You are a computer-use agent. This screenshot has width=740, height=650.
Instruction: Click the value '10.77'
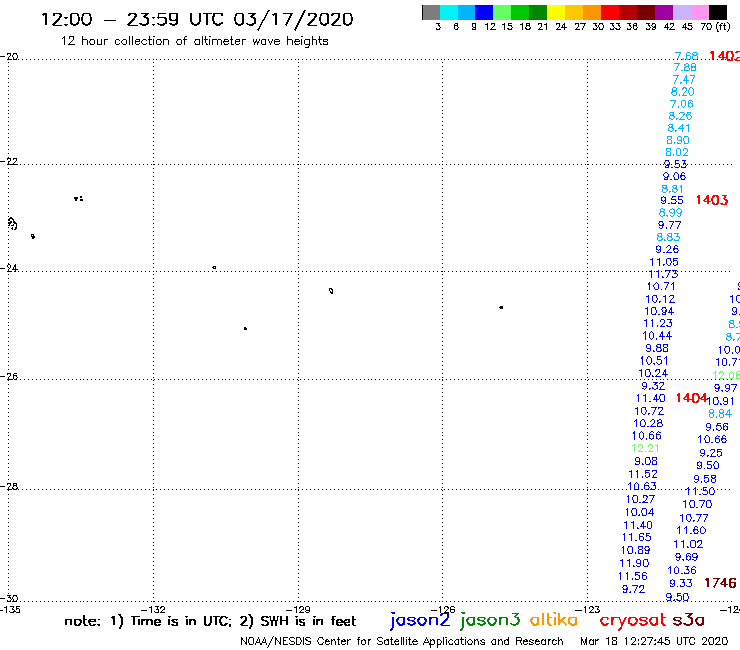click(x=694, y=518)
